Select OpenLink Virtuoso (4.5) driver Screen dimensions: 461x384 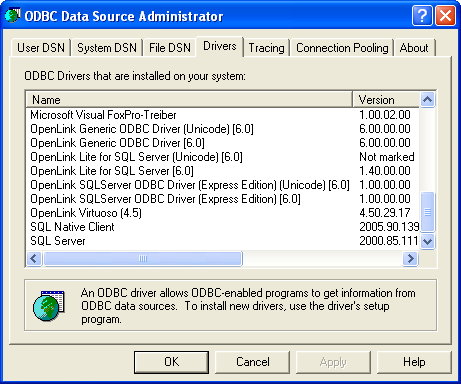(x=86, y=213)
